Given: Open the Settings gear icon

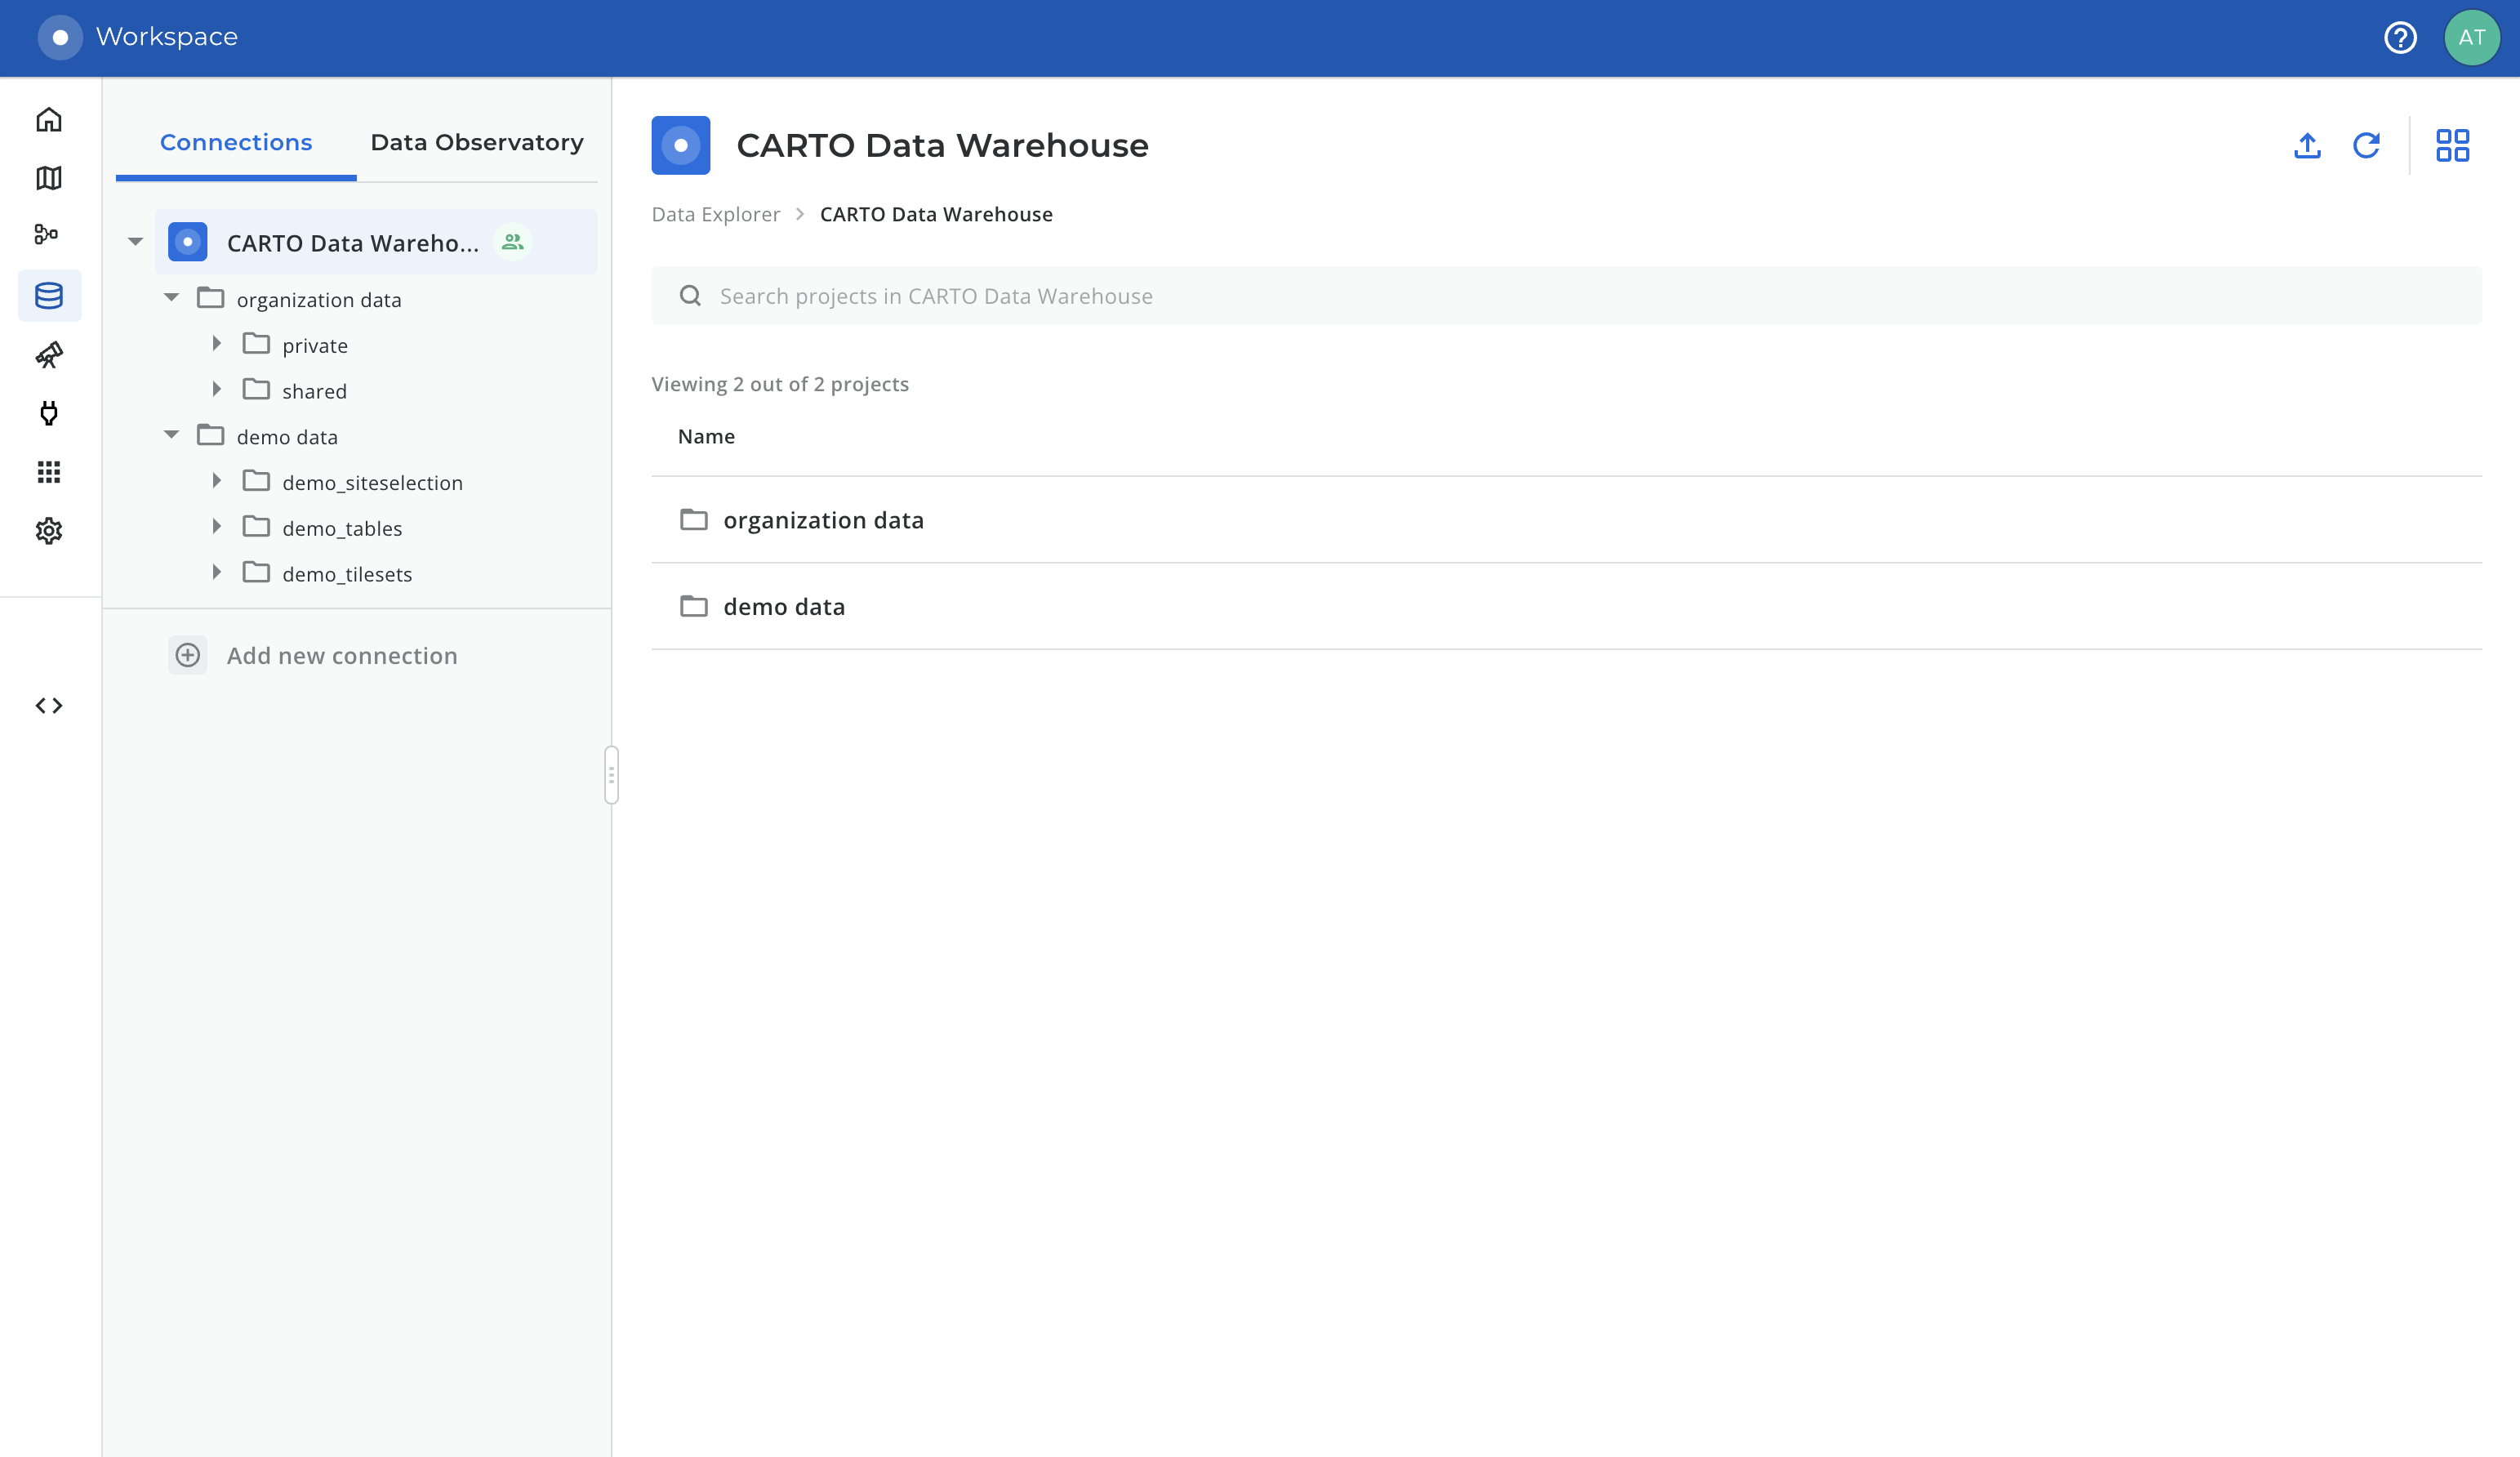Looking at the screenshot, I should [x=49, y=531].
